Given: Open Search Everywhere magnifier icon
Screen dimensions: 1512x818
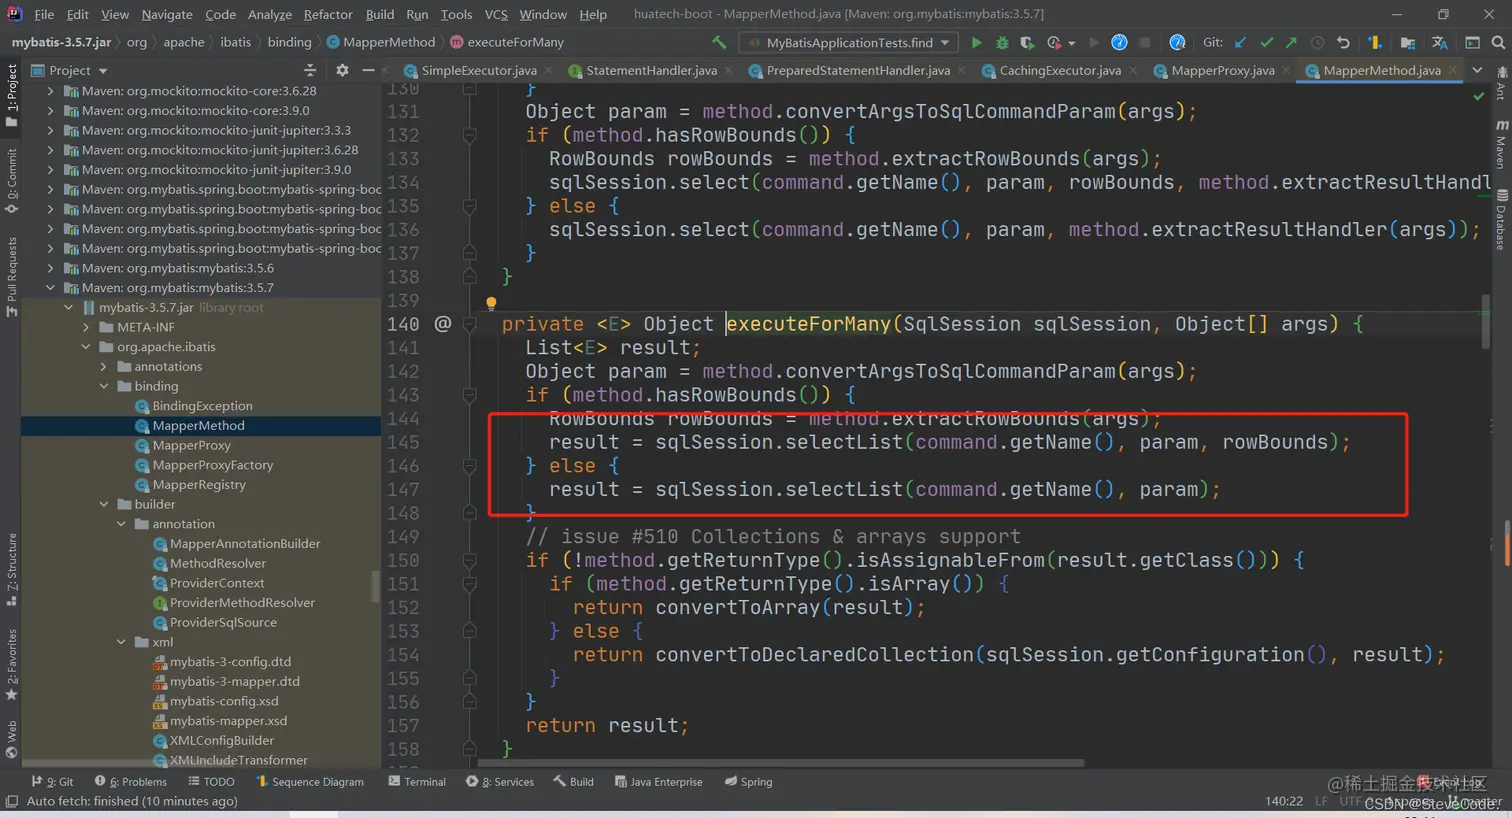Looking at the screenshot, I should tap(1498, 42).
